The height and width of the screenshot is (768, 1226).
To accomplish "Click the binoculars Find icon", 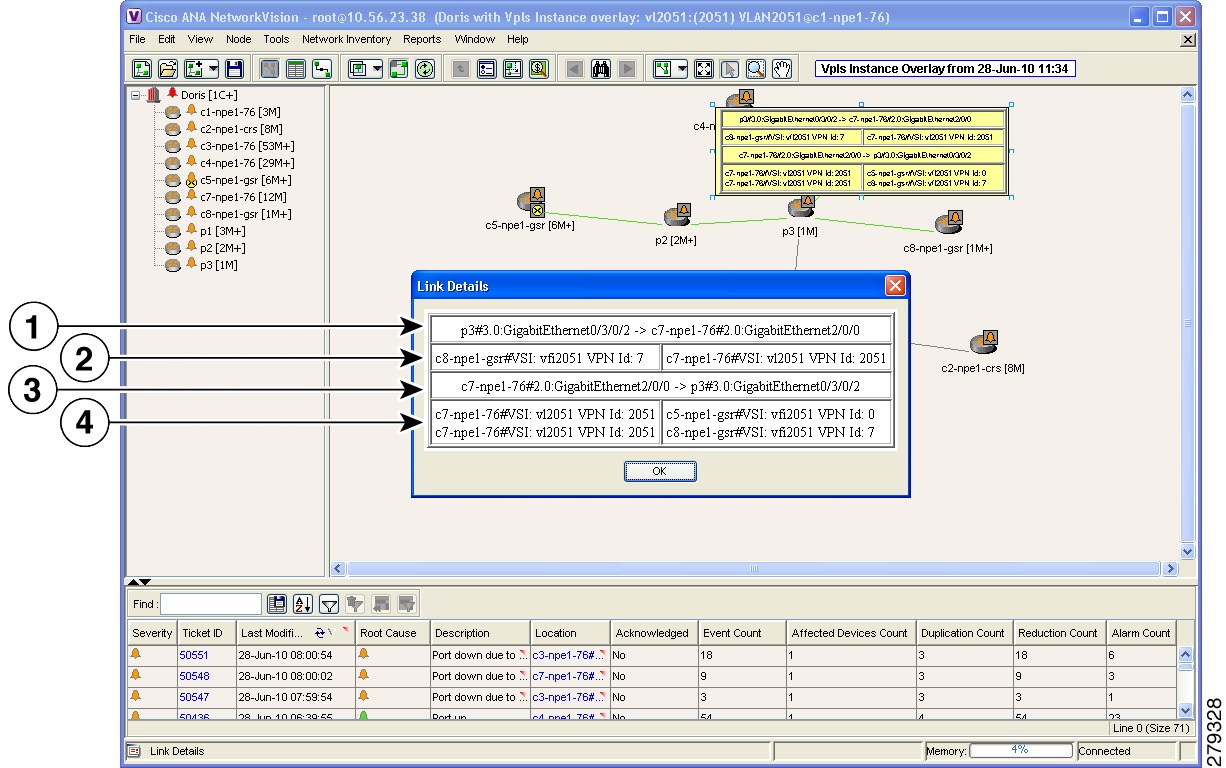I will pyautogui.click(x=601, y=69).
